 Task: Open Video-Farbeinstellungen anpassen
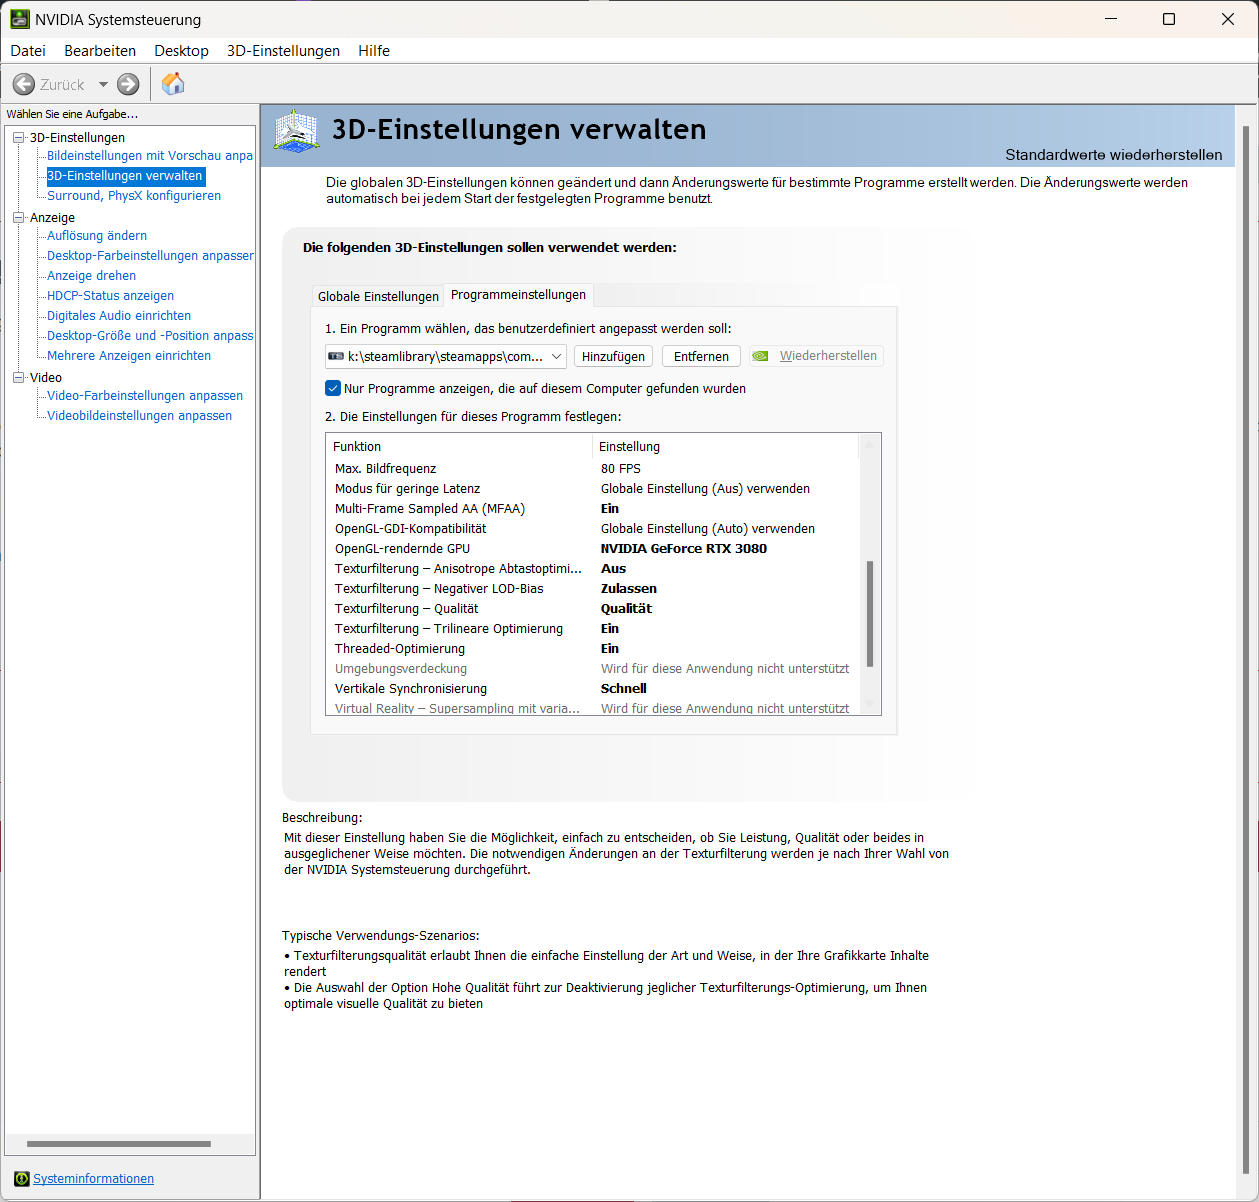pos(145,396)
